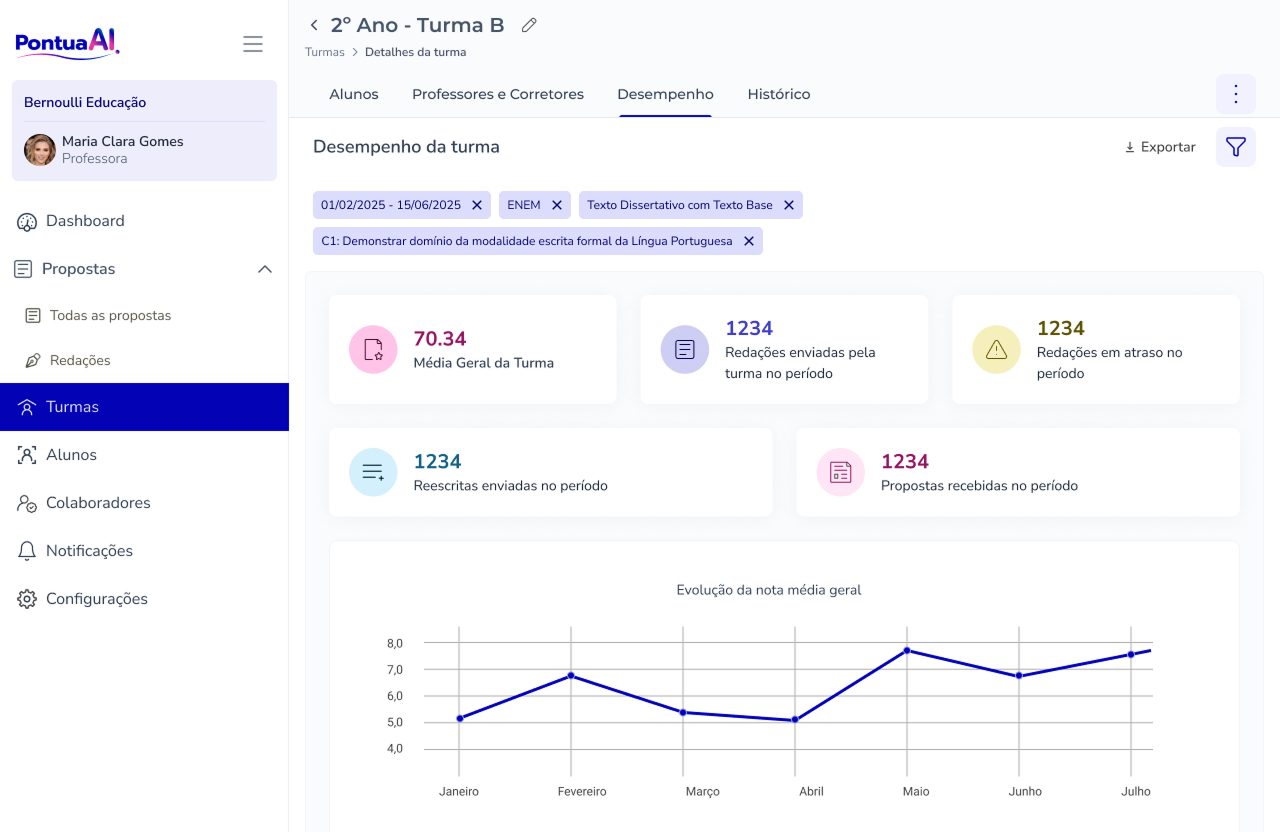Viewport: 1280px width, 832px height.
Task: Open the Histórico tab
Action: 779,94
